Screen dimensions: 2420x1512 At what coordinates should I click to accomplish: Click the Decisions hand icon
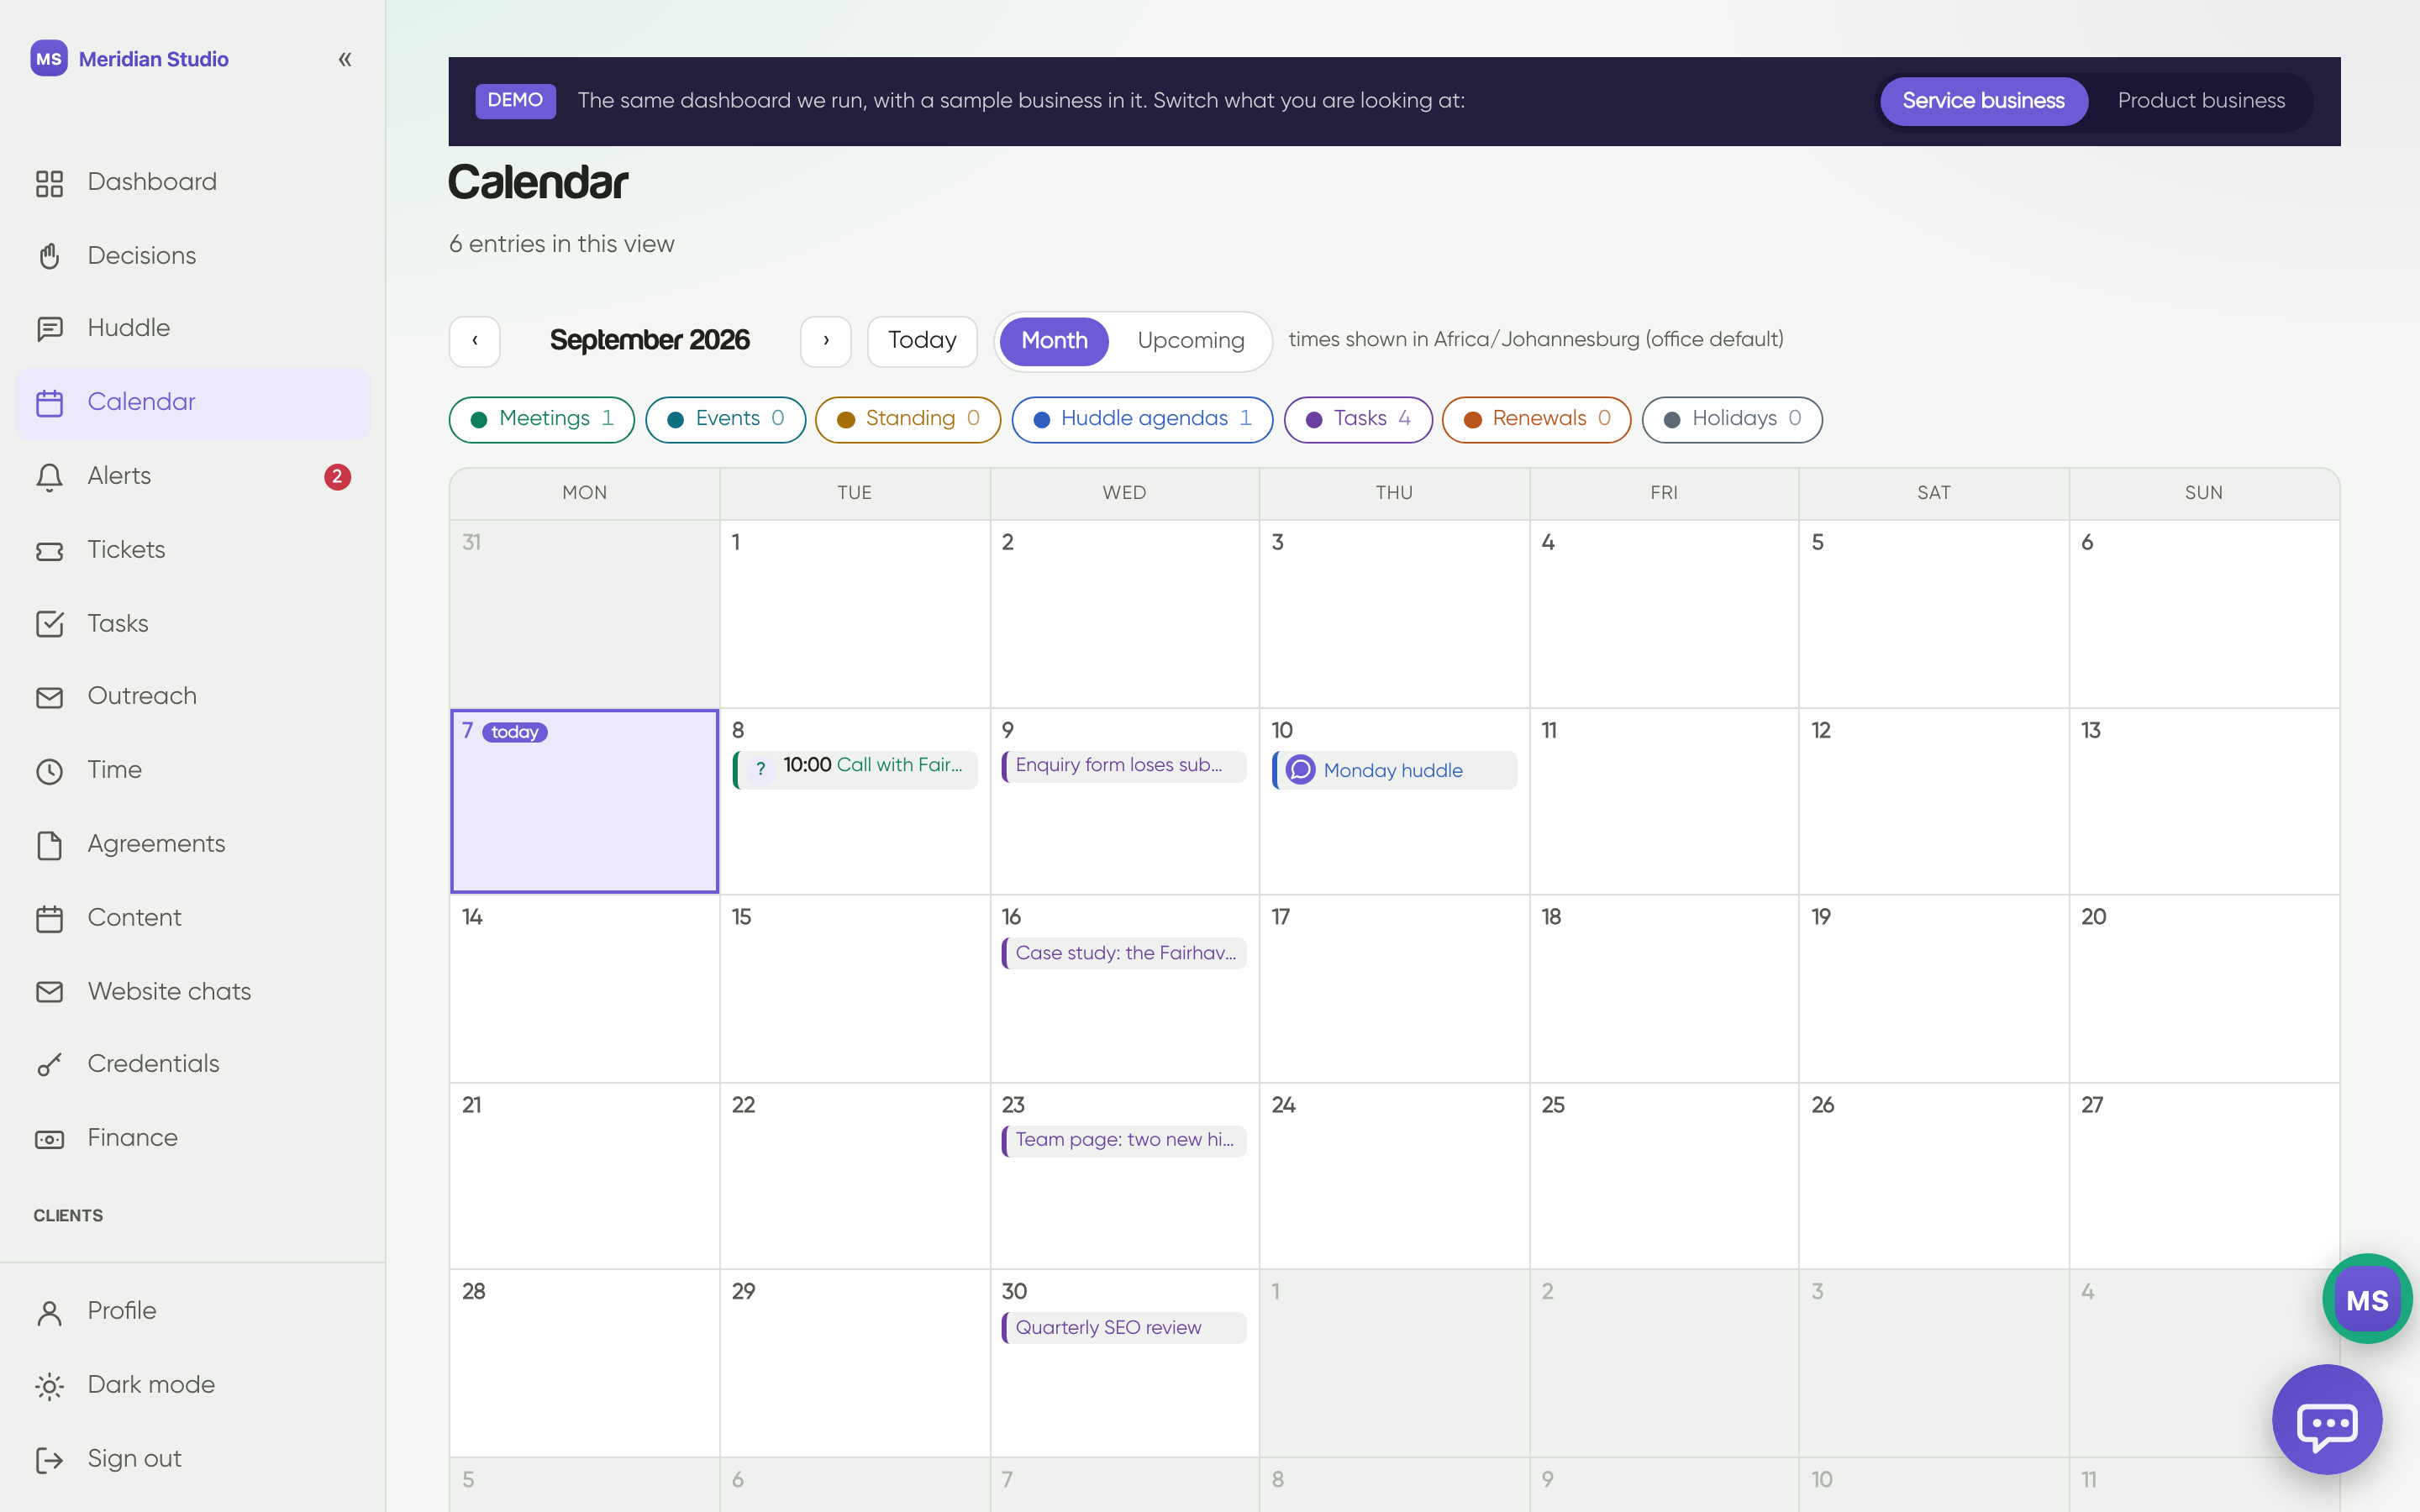pyautogui.click(x=49, y=256)
